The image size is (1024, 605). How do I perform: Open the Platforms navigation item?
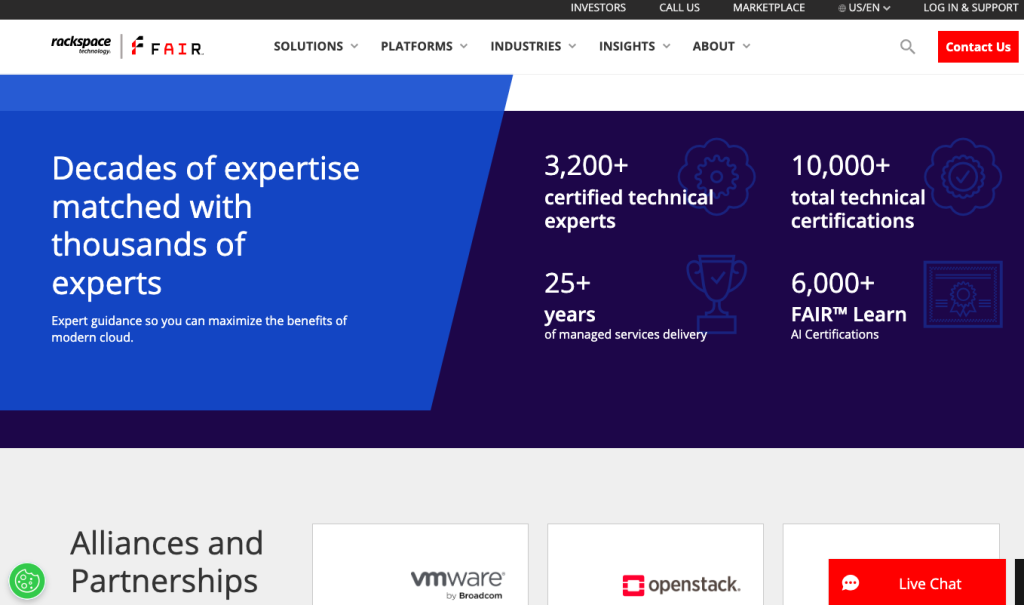click(417, 46)
